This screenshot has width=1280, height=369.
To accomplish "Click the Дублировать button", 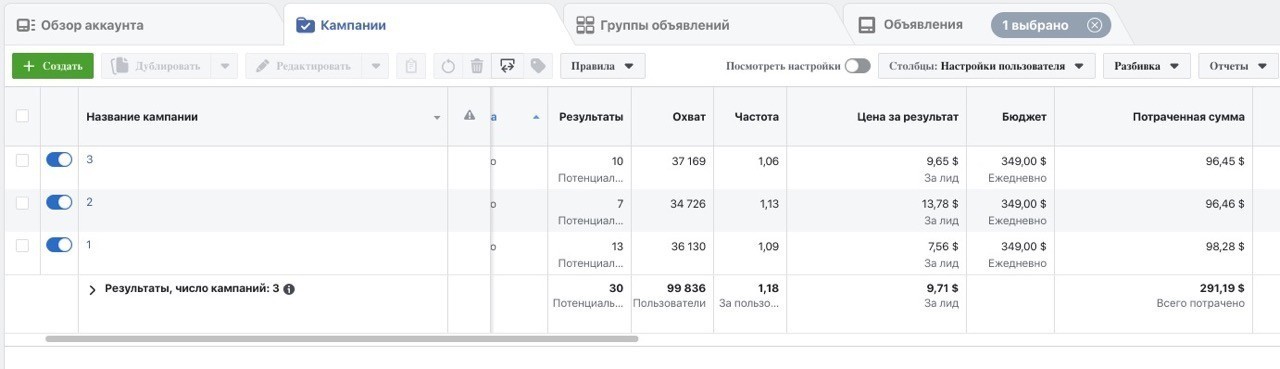I will click(x=156, y=66).
